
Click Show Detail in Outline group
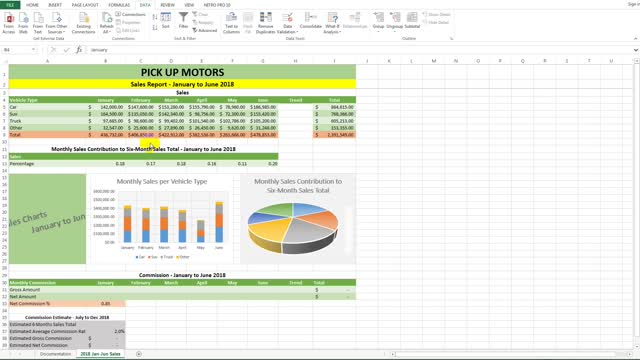(x=436, y=14)
